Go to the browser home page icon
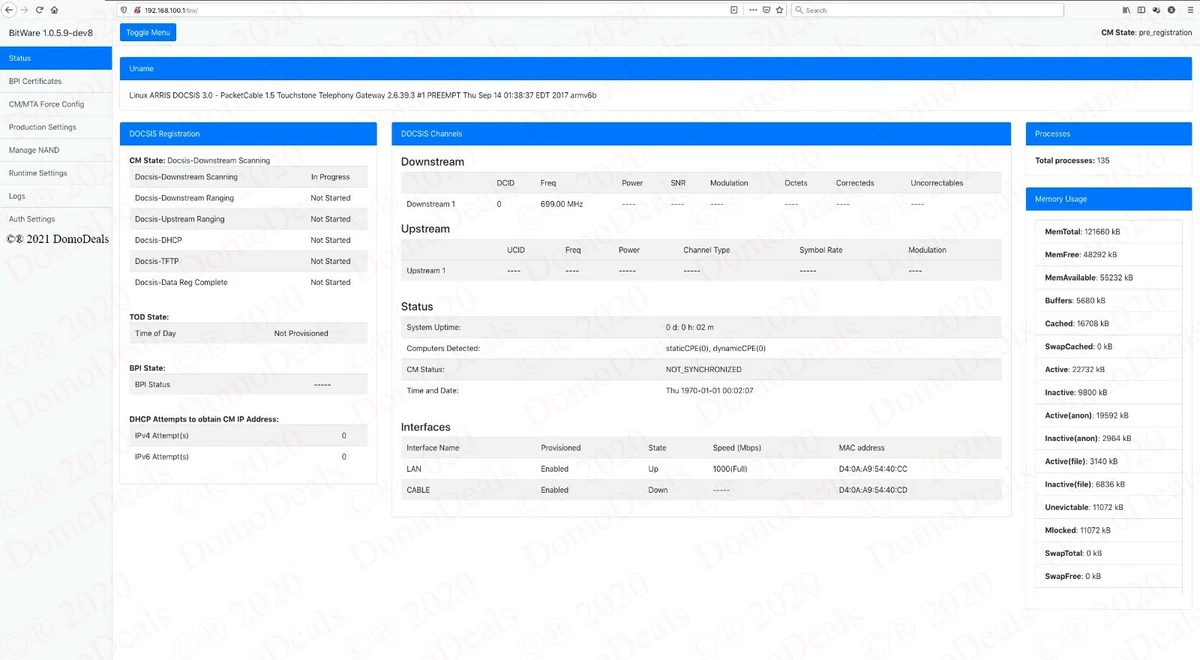The height and width of the screenshot is (660, 1200). coord(54,9)
